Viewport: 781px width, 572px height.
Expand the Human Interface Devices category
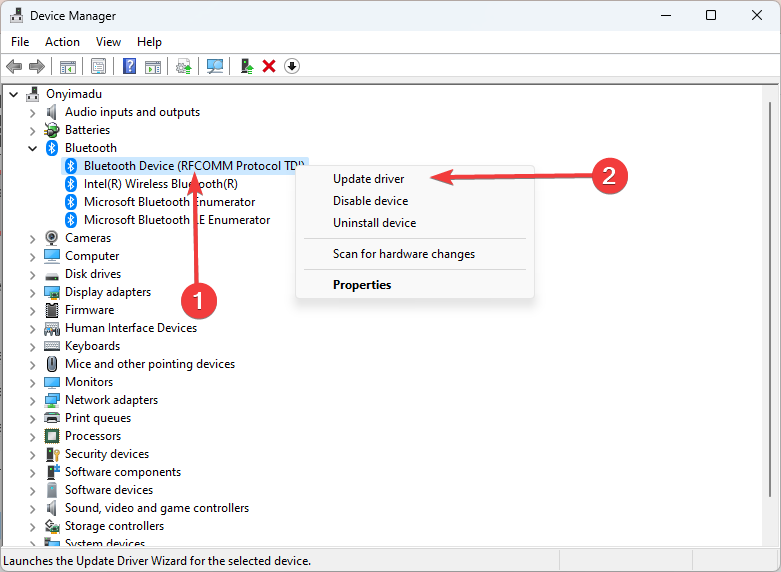(x=32, y=329)
